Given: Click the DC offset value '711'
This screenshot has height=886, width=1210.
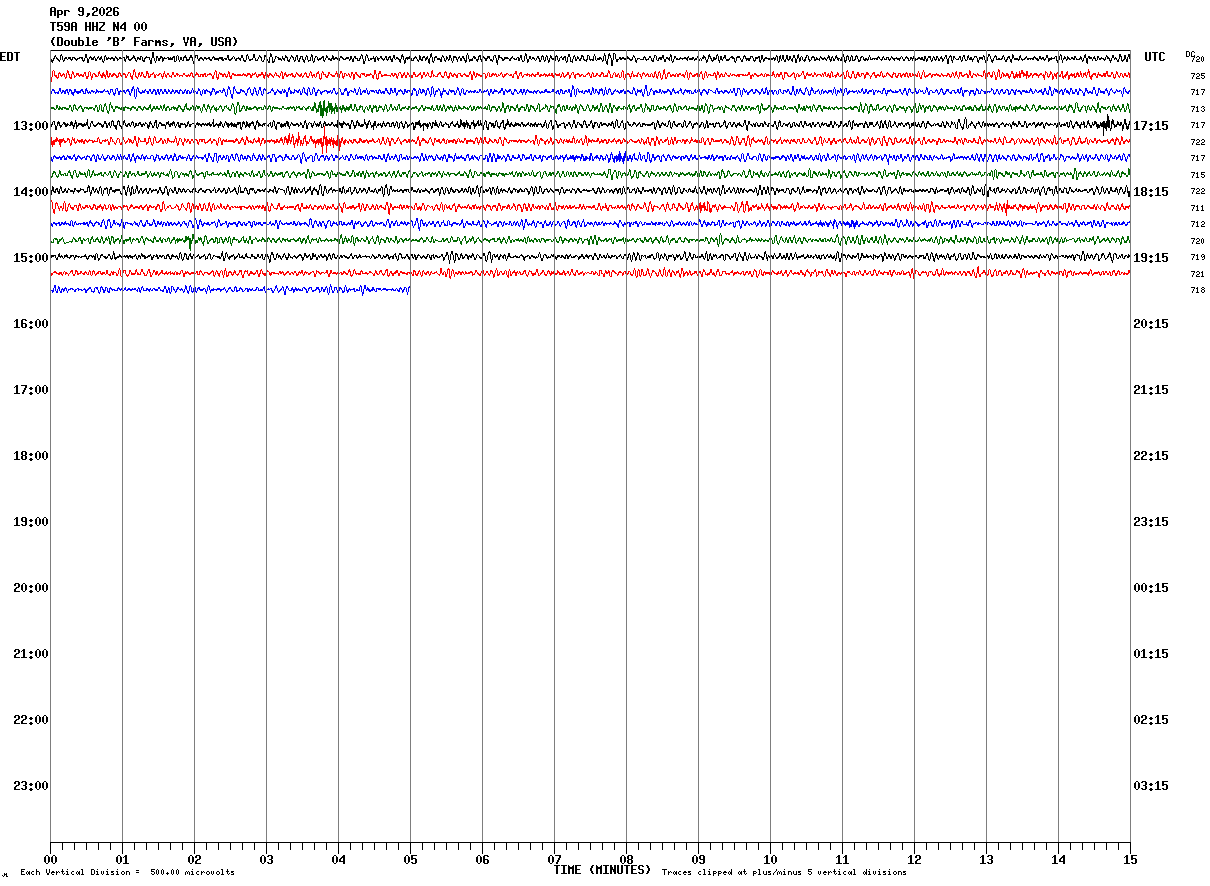Looking at the screenshot, I should (x=1197, y=208).
